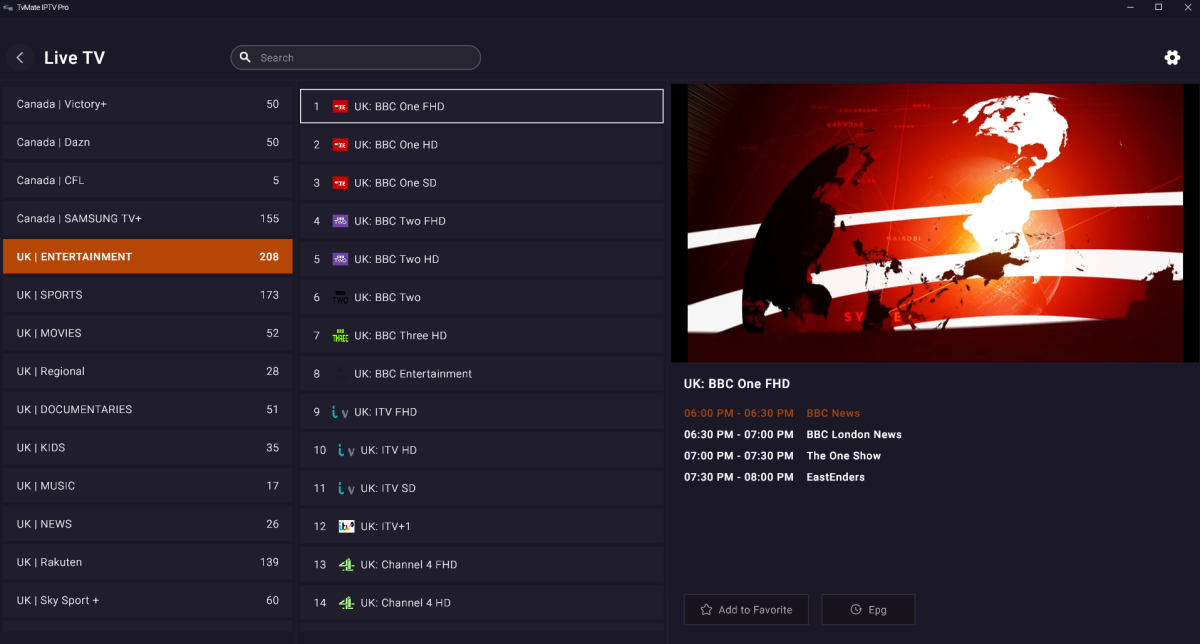Click the magnifier icon in search bar
The width and height of the screenshot is (1200, 644).
[x=246, y=58]
